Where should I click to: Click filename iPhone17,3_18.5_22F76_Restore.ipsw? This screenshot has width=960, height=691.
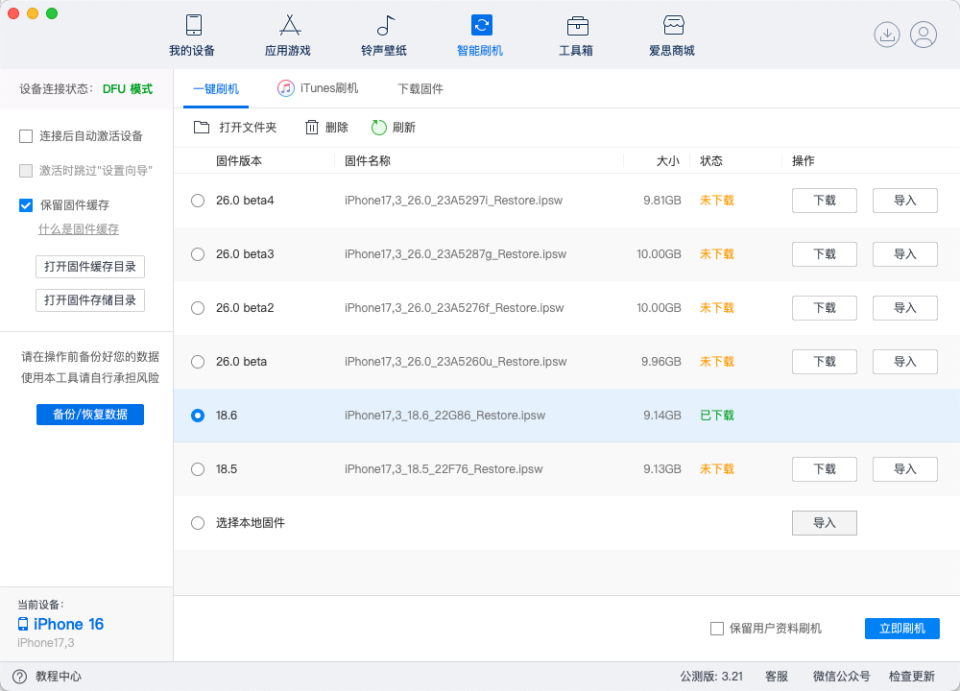pyautogui.click(x=443, y=469)
